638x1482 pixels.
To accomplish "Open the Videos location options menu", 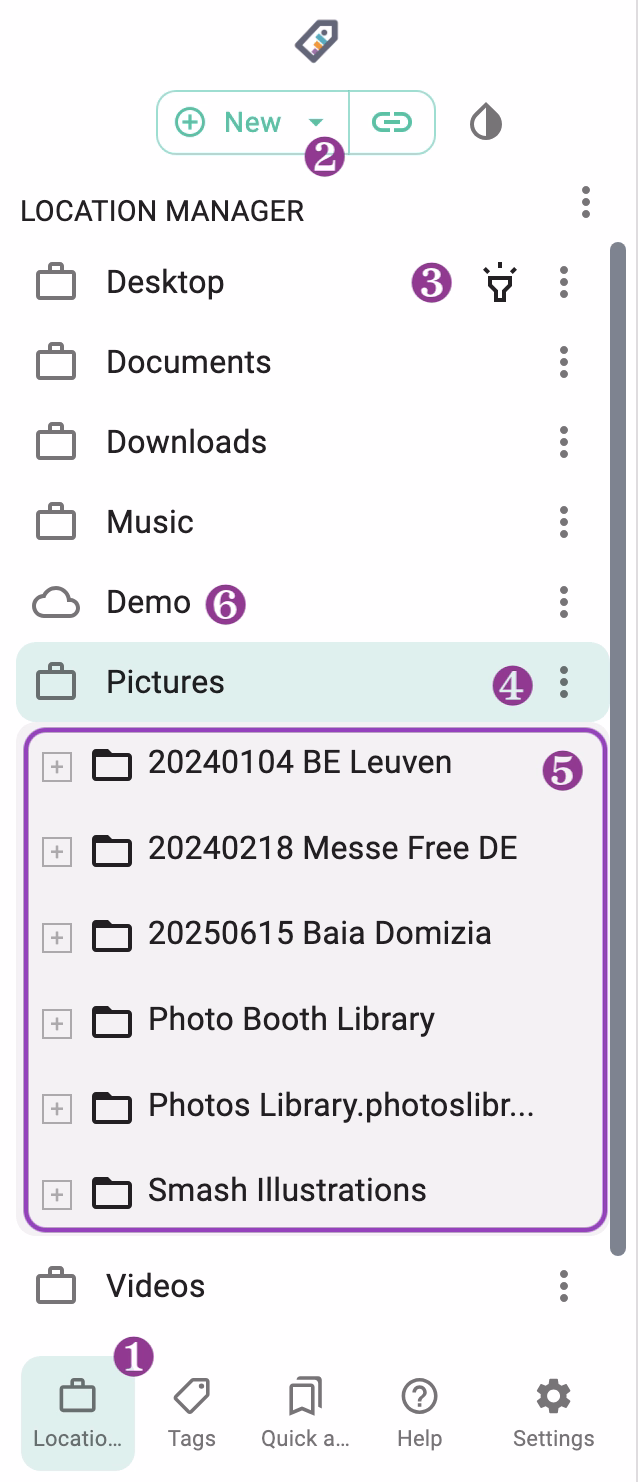I will point(564,1286).
